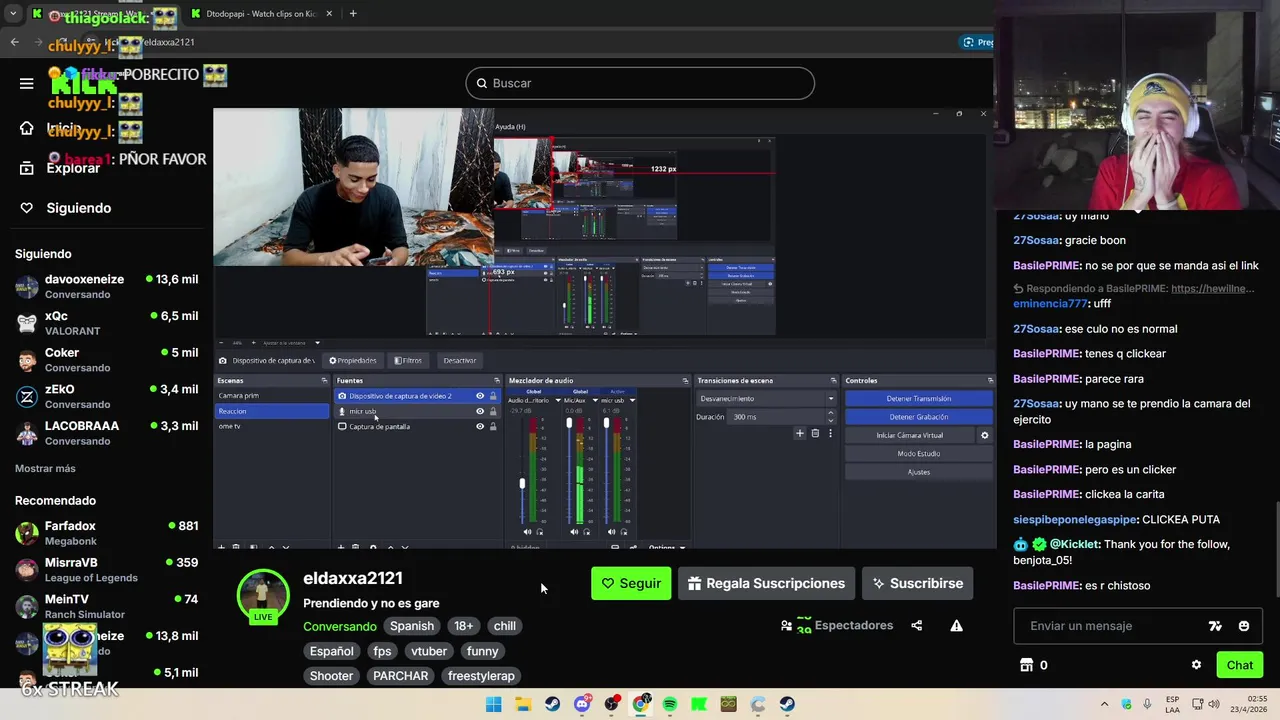Click the Duración 300 ms stepper arrows

tap(830, 417)
